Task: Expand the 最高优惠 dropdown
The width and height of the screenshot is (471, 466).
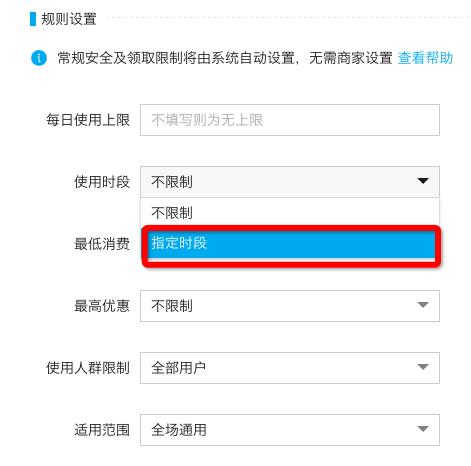Action: [x=290, y=306]
